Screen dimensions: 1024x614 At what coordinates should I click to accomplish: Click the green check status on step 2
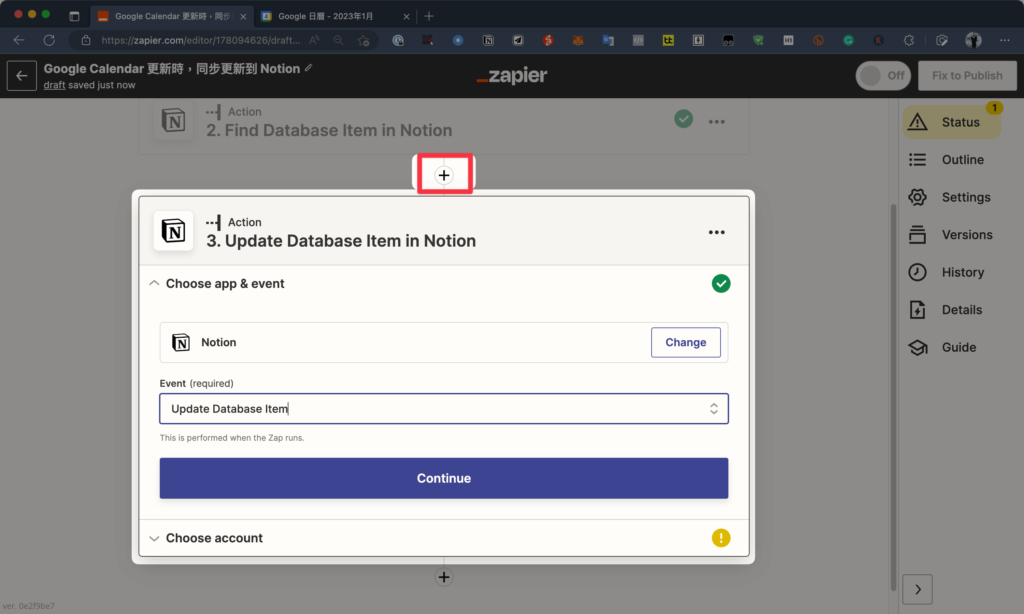pyautogui.click(x=684, y=120)
